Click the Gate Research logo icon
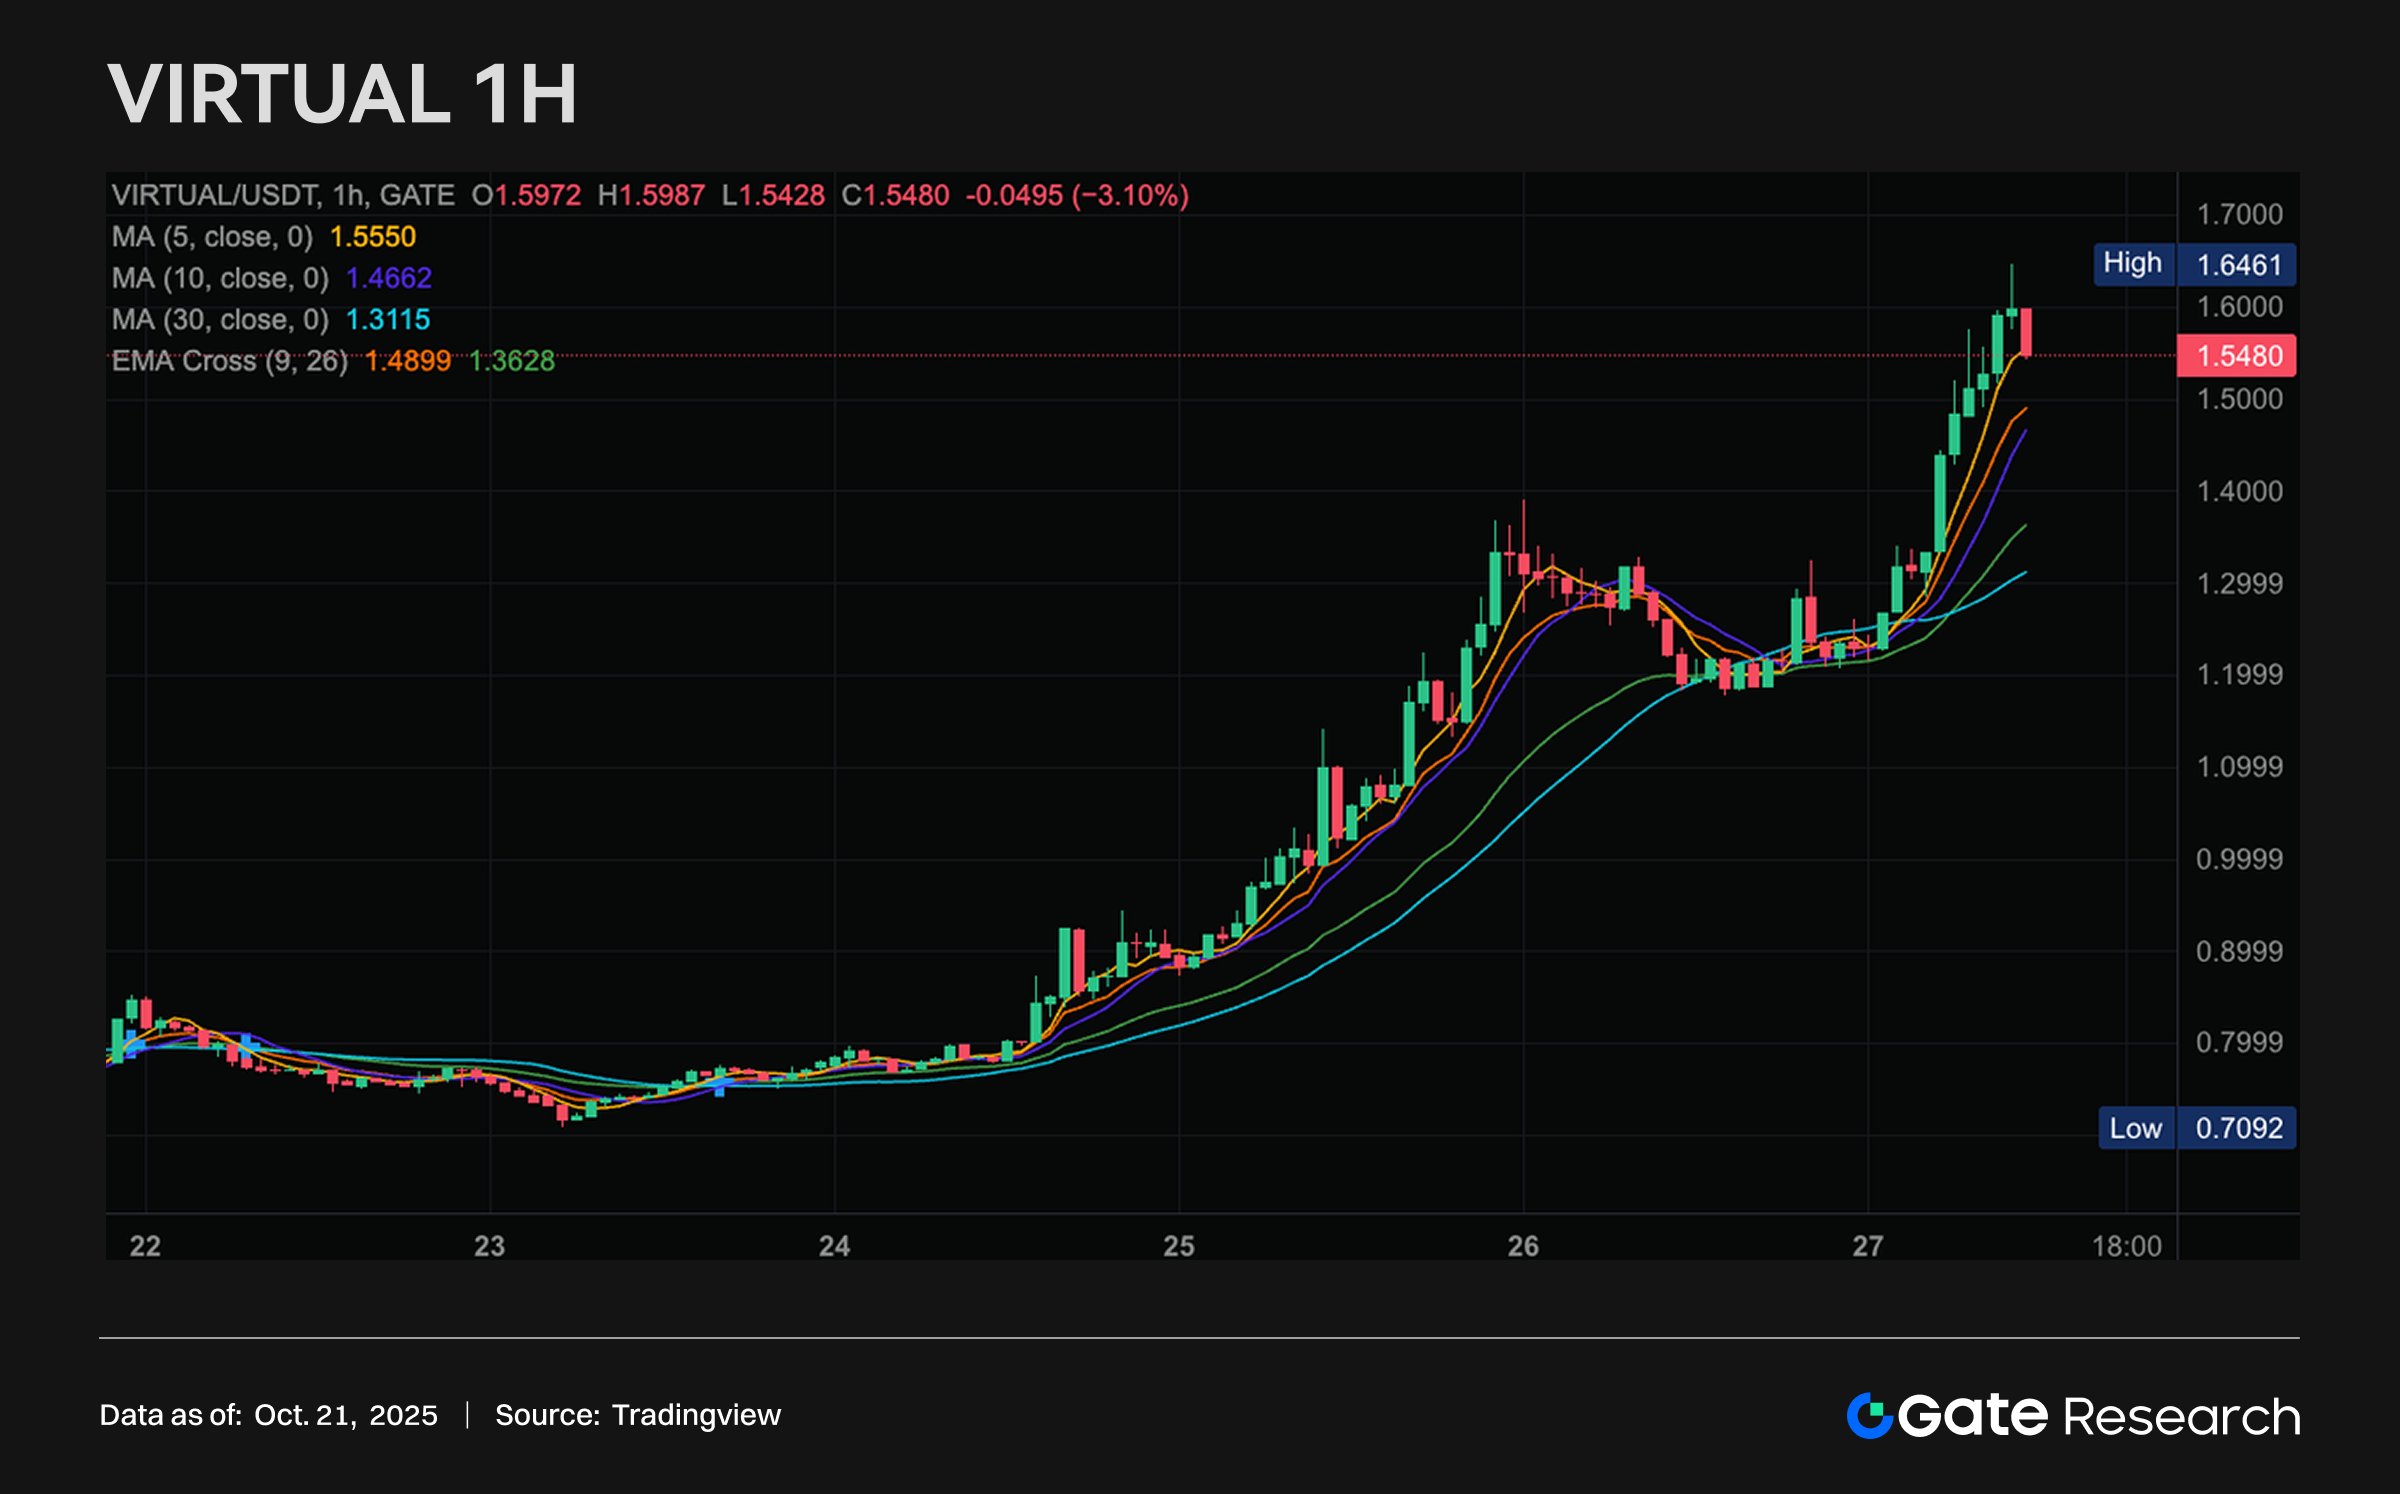The height and width of the screenshot is (1494, 2400). [1870, 1415]
